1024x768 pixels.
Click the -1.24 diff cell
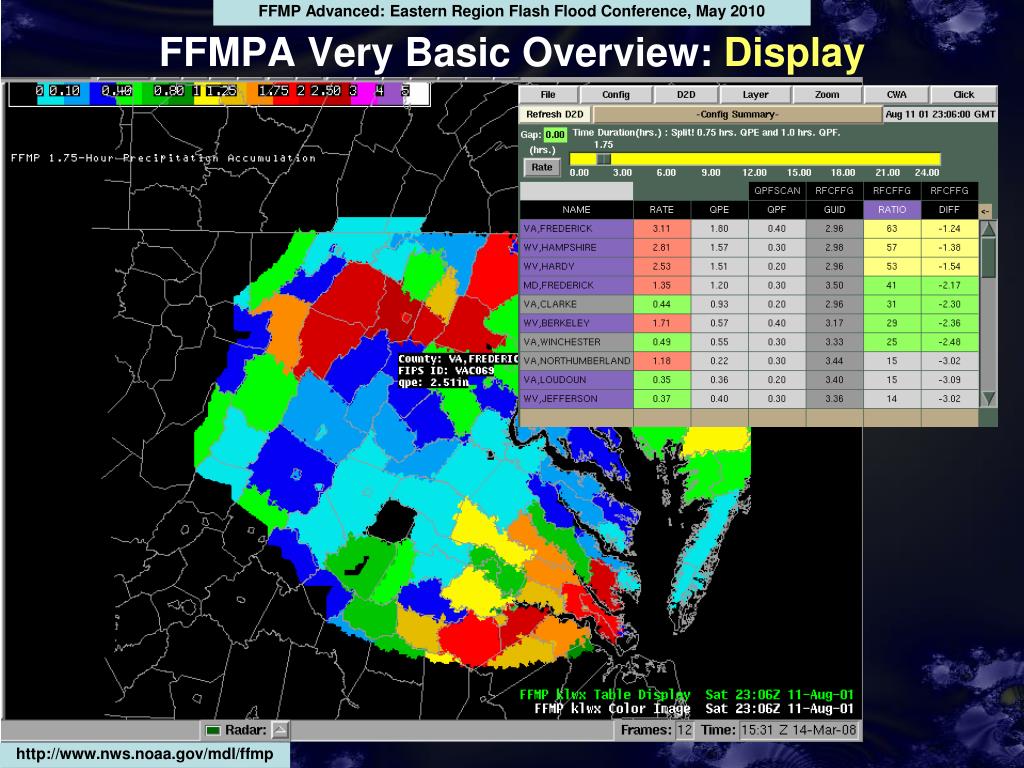[x=950, y=229]
